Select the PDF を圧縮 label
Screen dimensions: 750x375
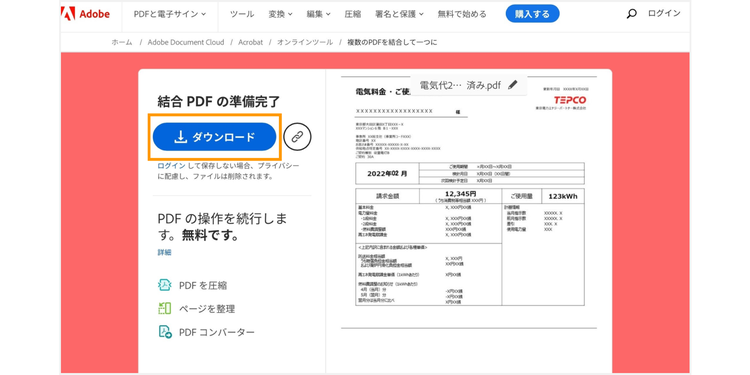203,286
